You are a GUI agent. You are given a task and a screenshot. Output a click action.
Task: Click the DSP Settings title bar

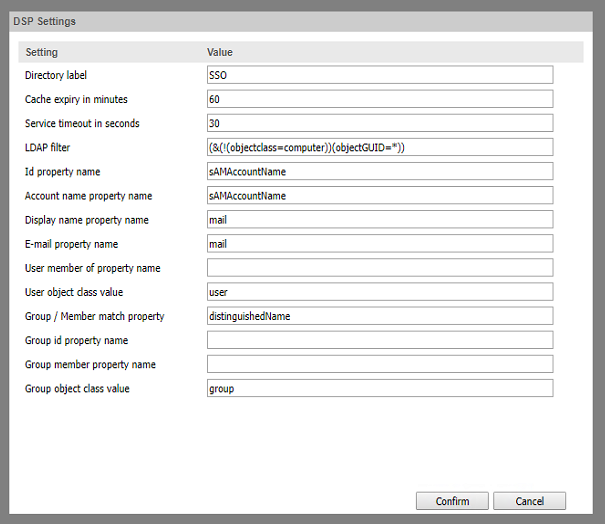pos(302,21)
